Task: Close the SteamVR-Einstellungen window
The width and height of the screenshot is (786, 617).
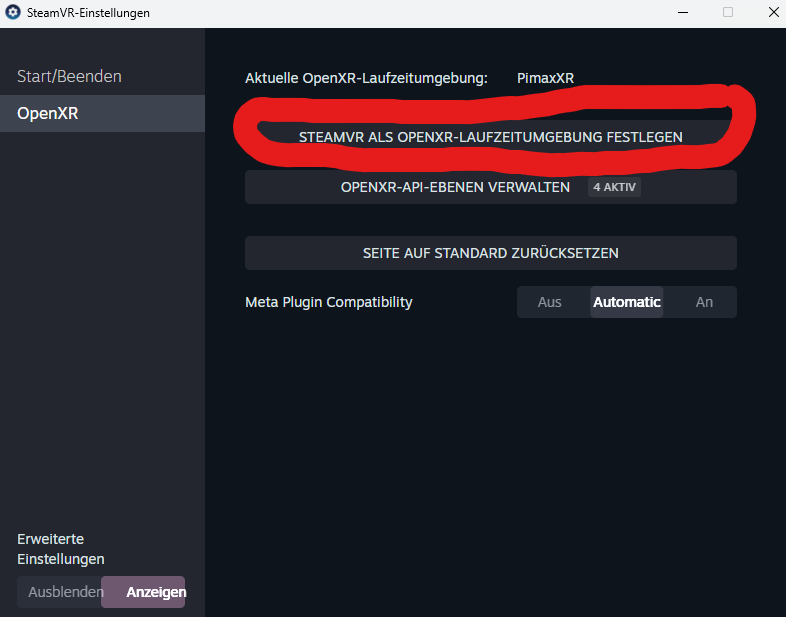Action: tap(773, 13)
